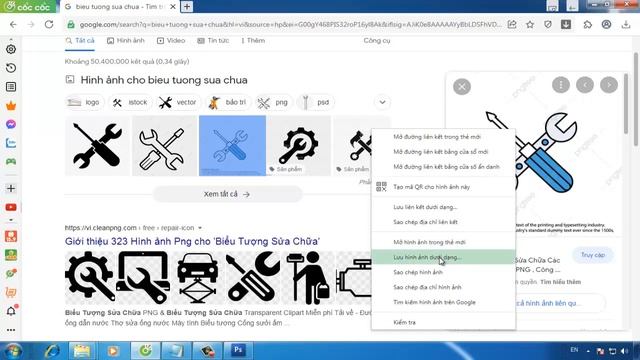Select the 'vector' filter chip
The height and width of the screenshot is (360, 640).
point(178,102)
